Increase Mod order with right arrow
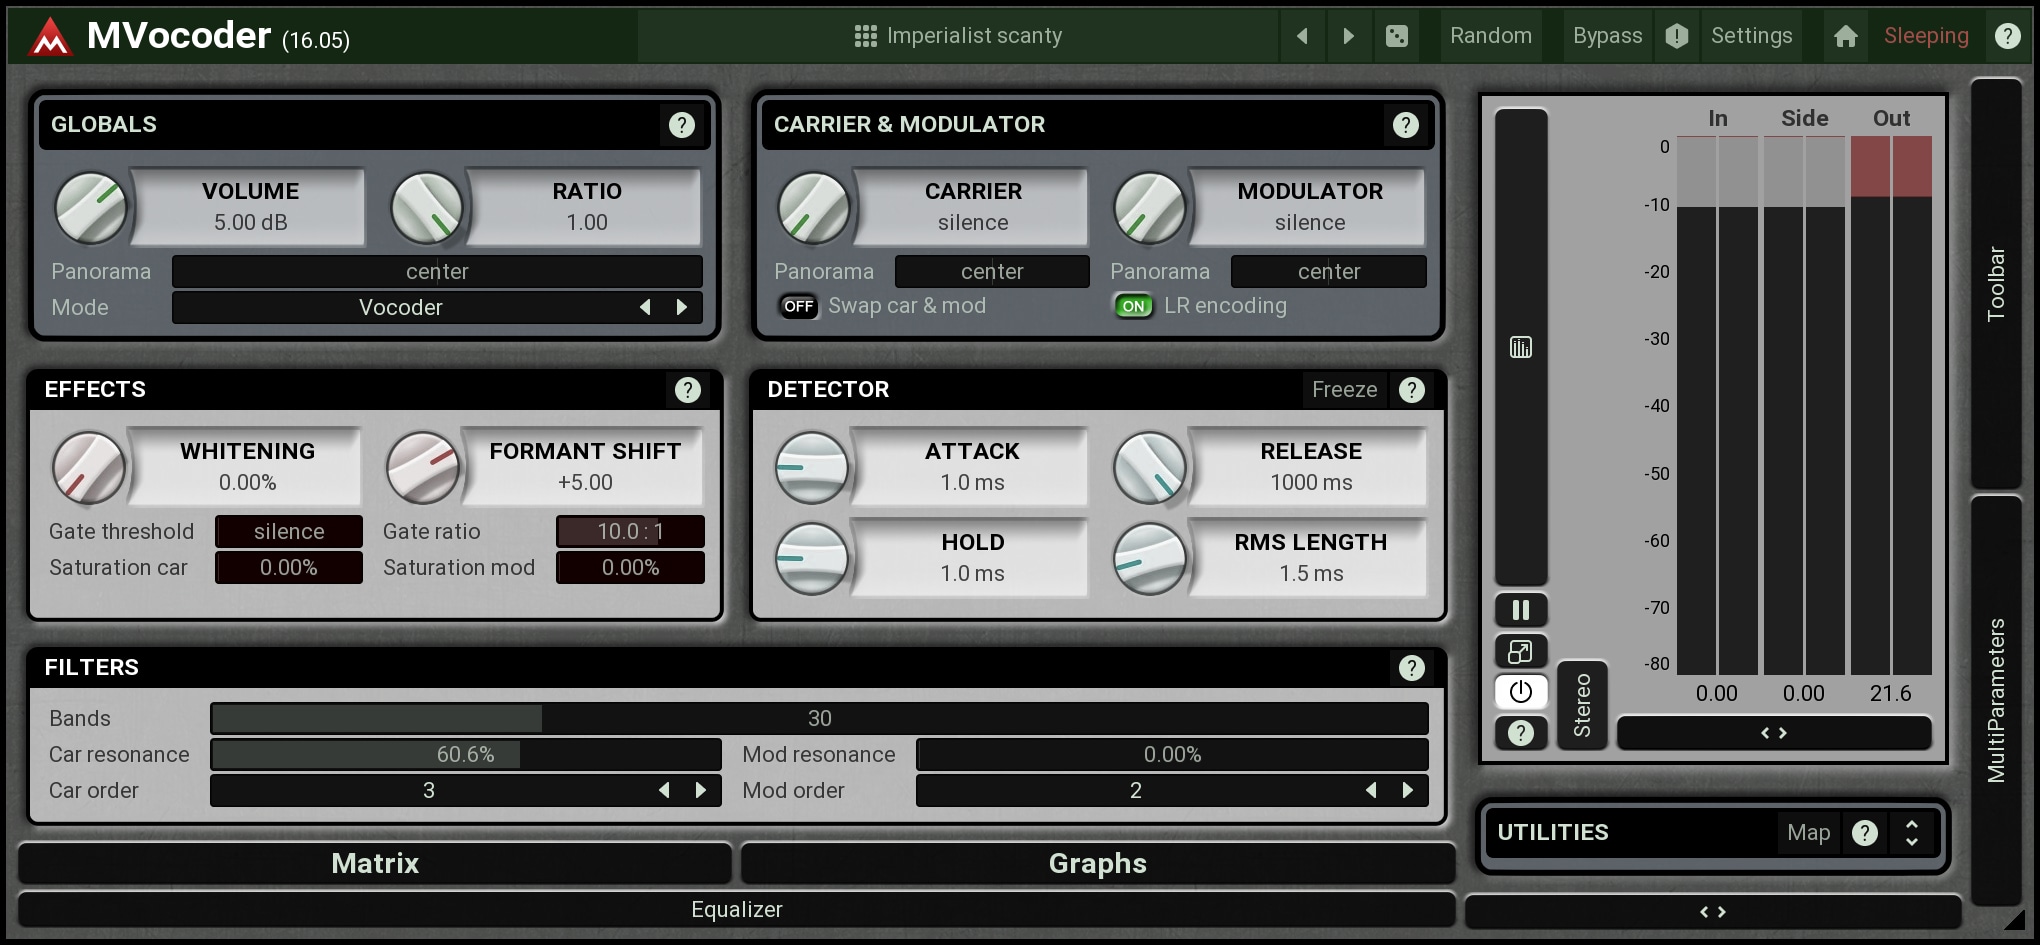This screenshot has width=2040, height=945. pos(1408,790)
